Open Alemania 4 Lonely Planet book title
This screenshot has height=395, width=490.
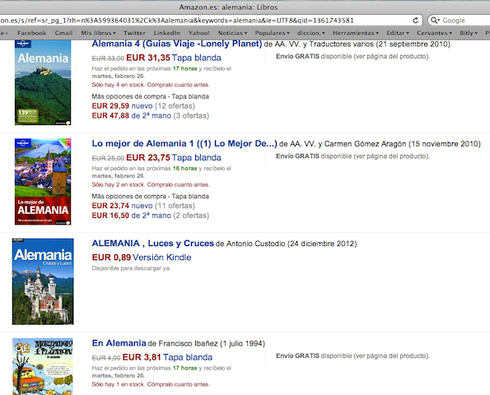(177, 44)
